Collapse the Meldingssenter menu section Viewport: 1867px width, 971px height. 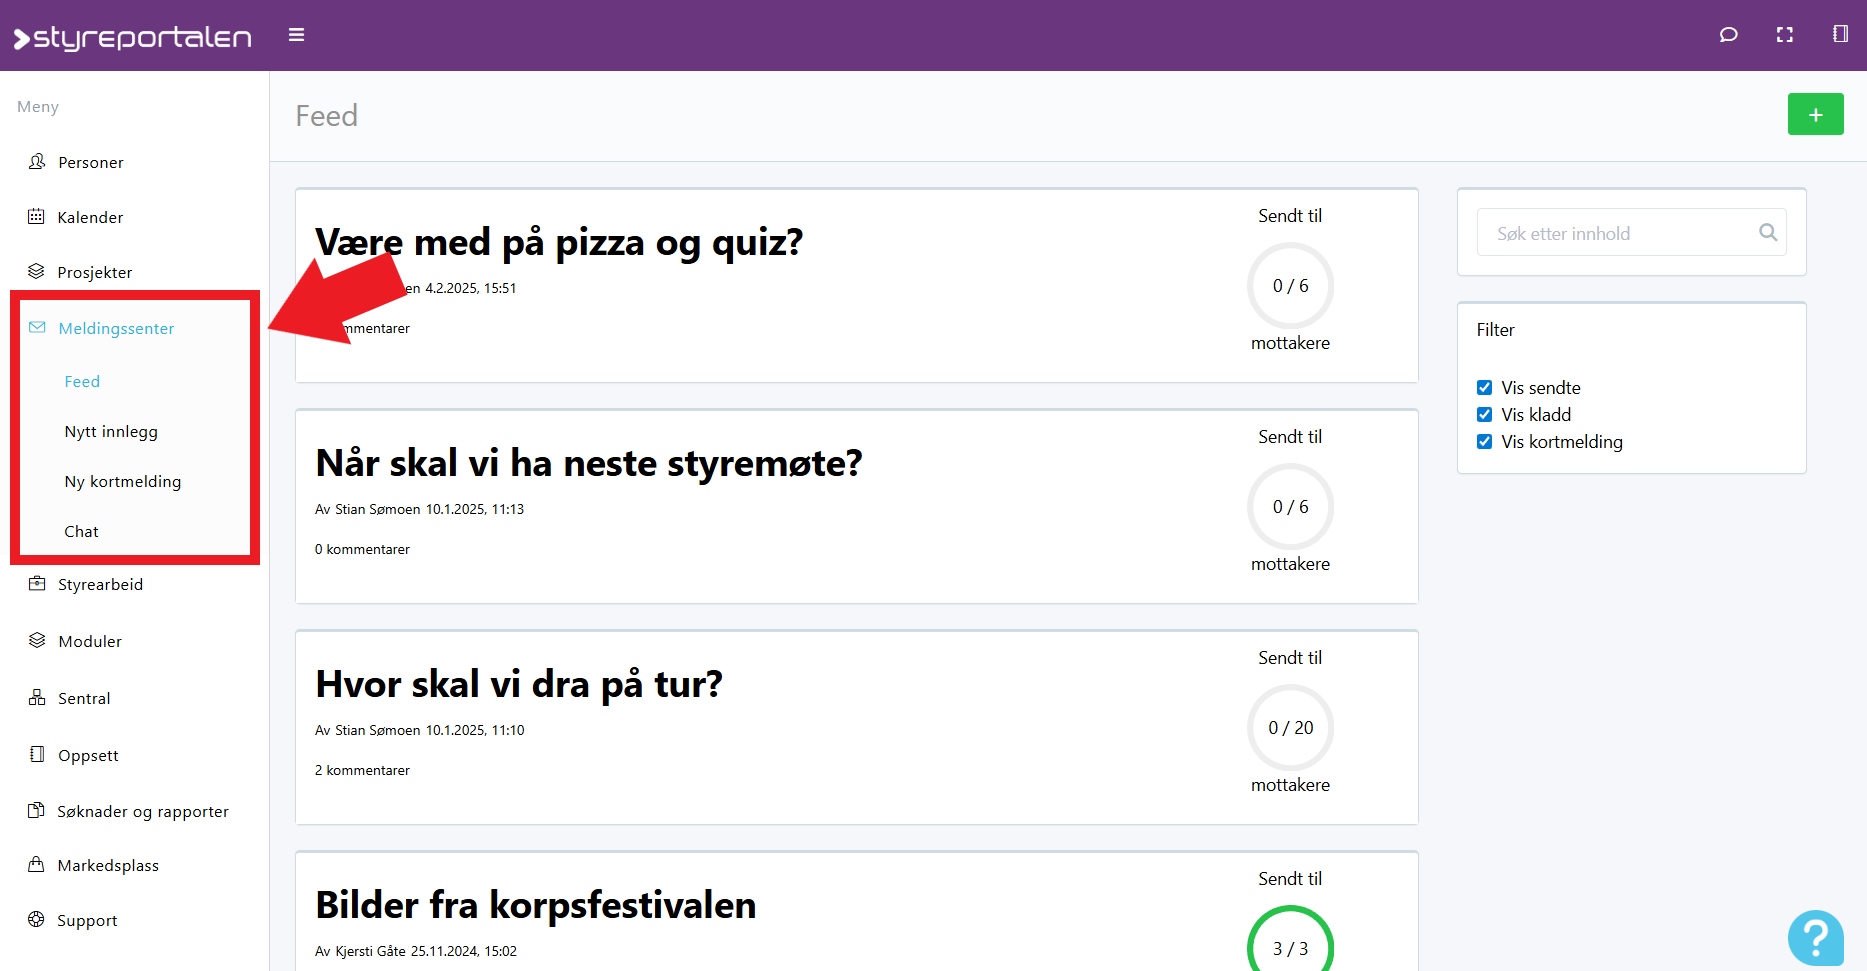coord(116,328)
